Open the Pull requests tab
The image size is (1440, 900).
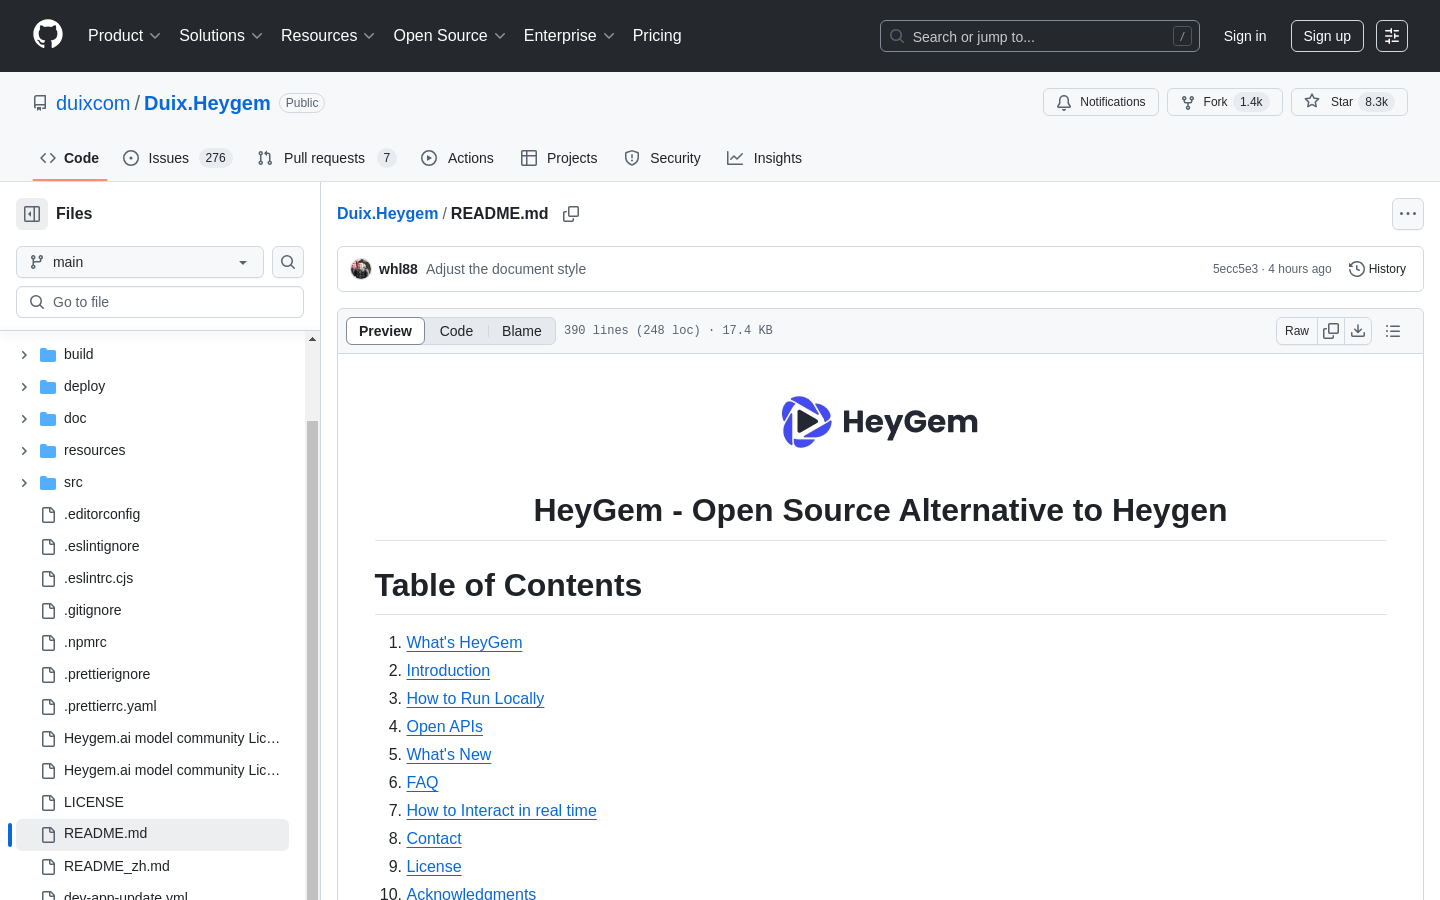click(x=326, y=158)
